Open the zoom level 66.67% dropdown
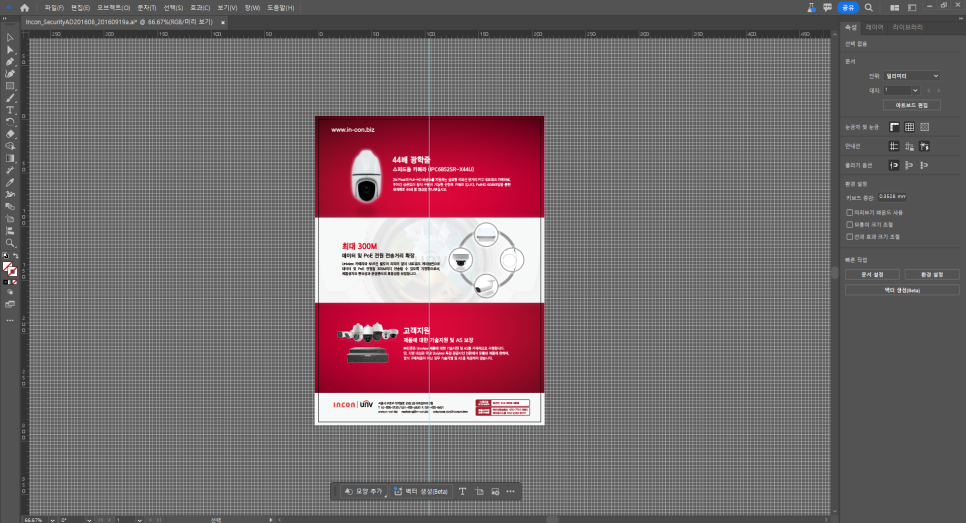This screenshot has height=523, width=966. click(x=52, y=520)
